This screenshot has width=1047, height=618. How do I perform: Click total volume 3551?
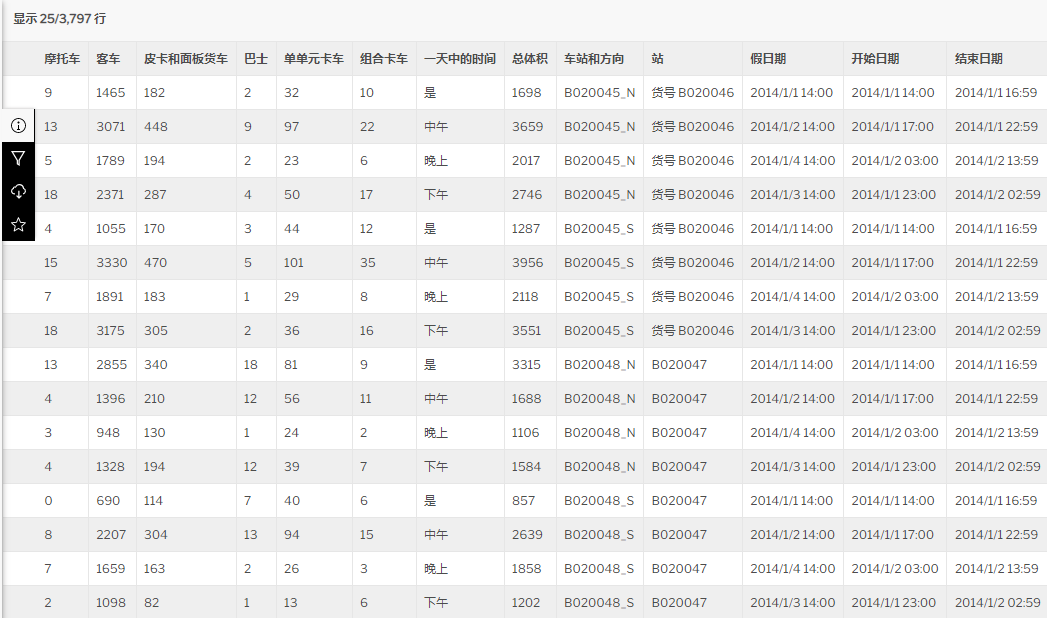[526, 331]
